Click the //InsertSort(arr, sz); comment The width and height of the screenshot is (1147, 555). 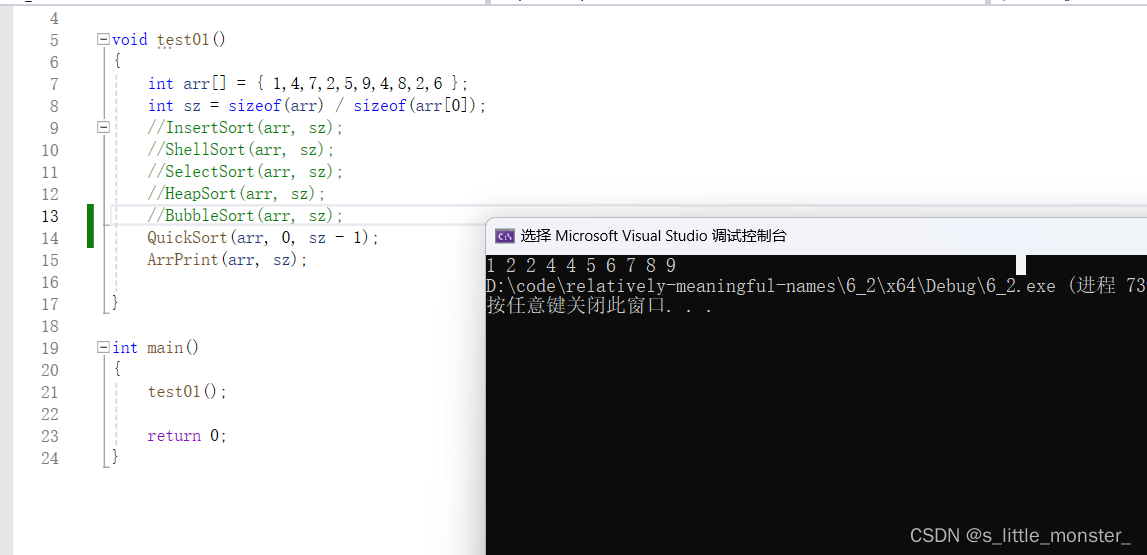point(245,127)
